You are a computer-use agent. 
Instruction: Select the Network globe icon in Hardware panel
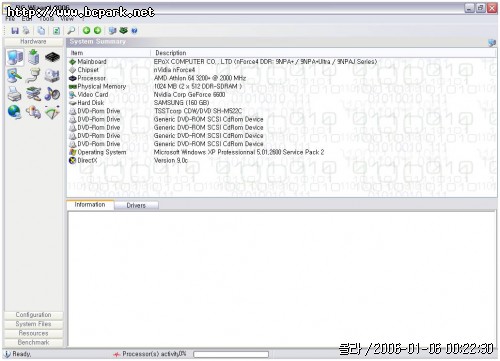pyautogui.click(x=14, y=112)
